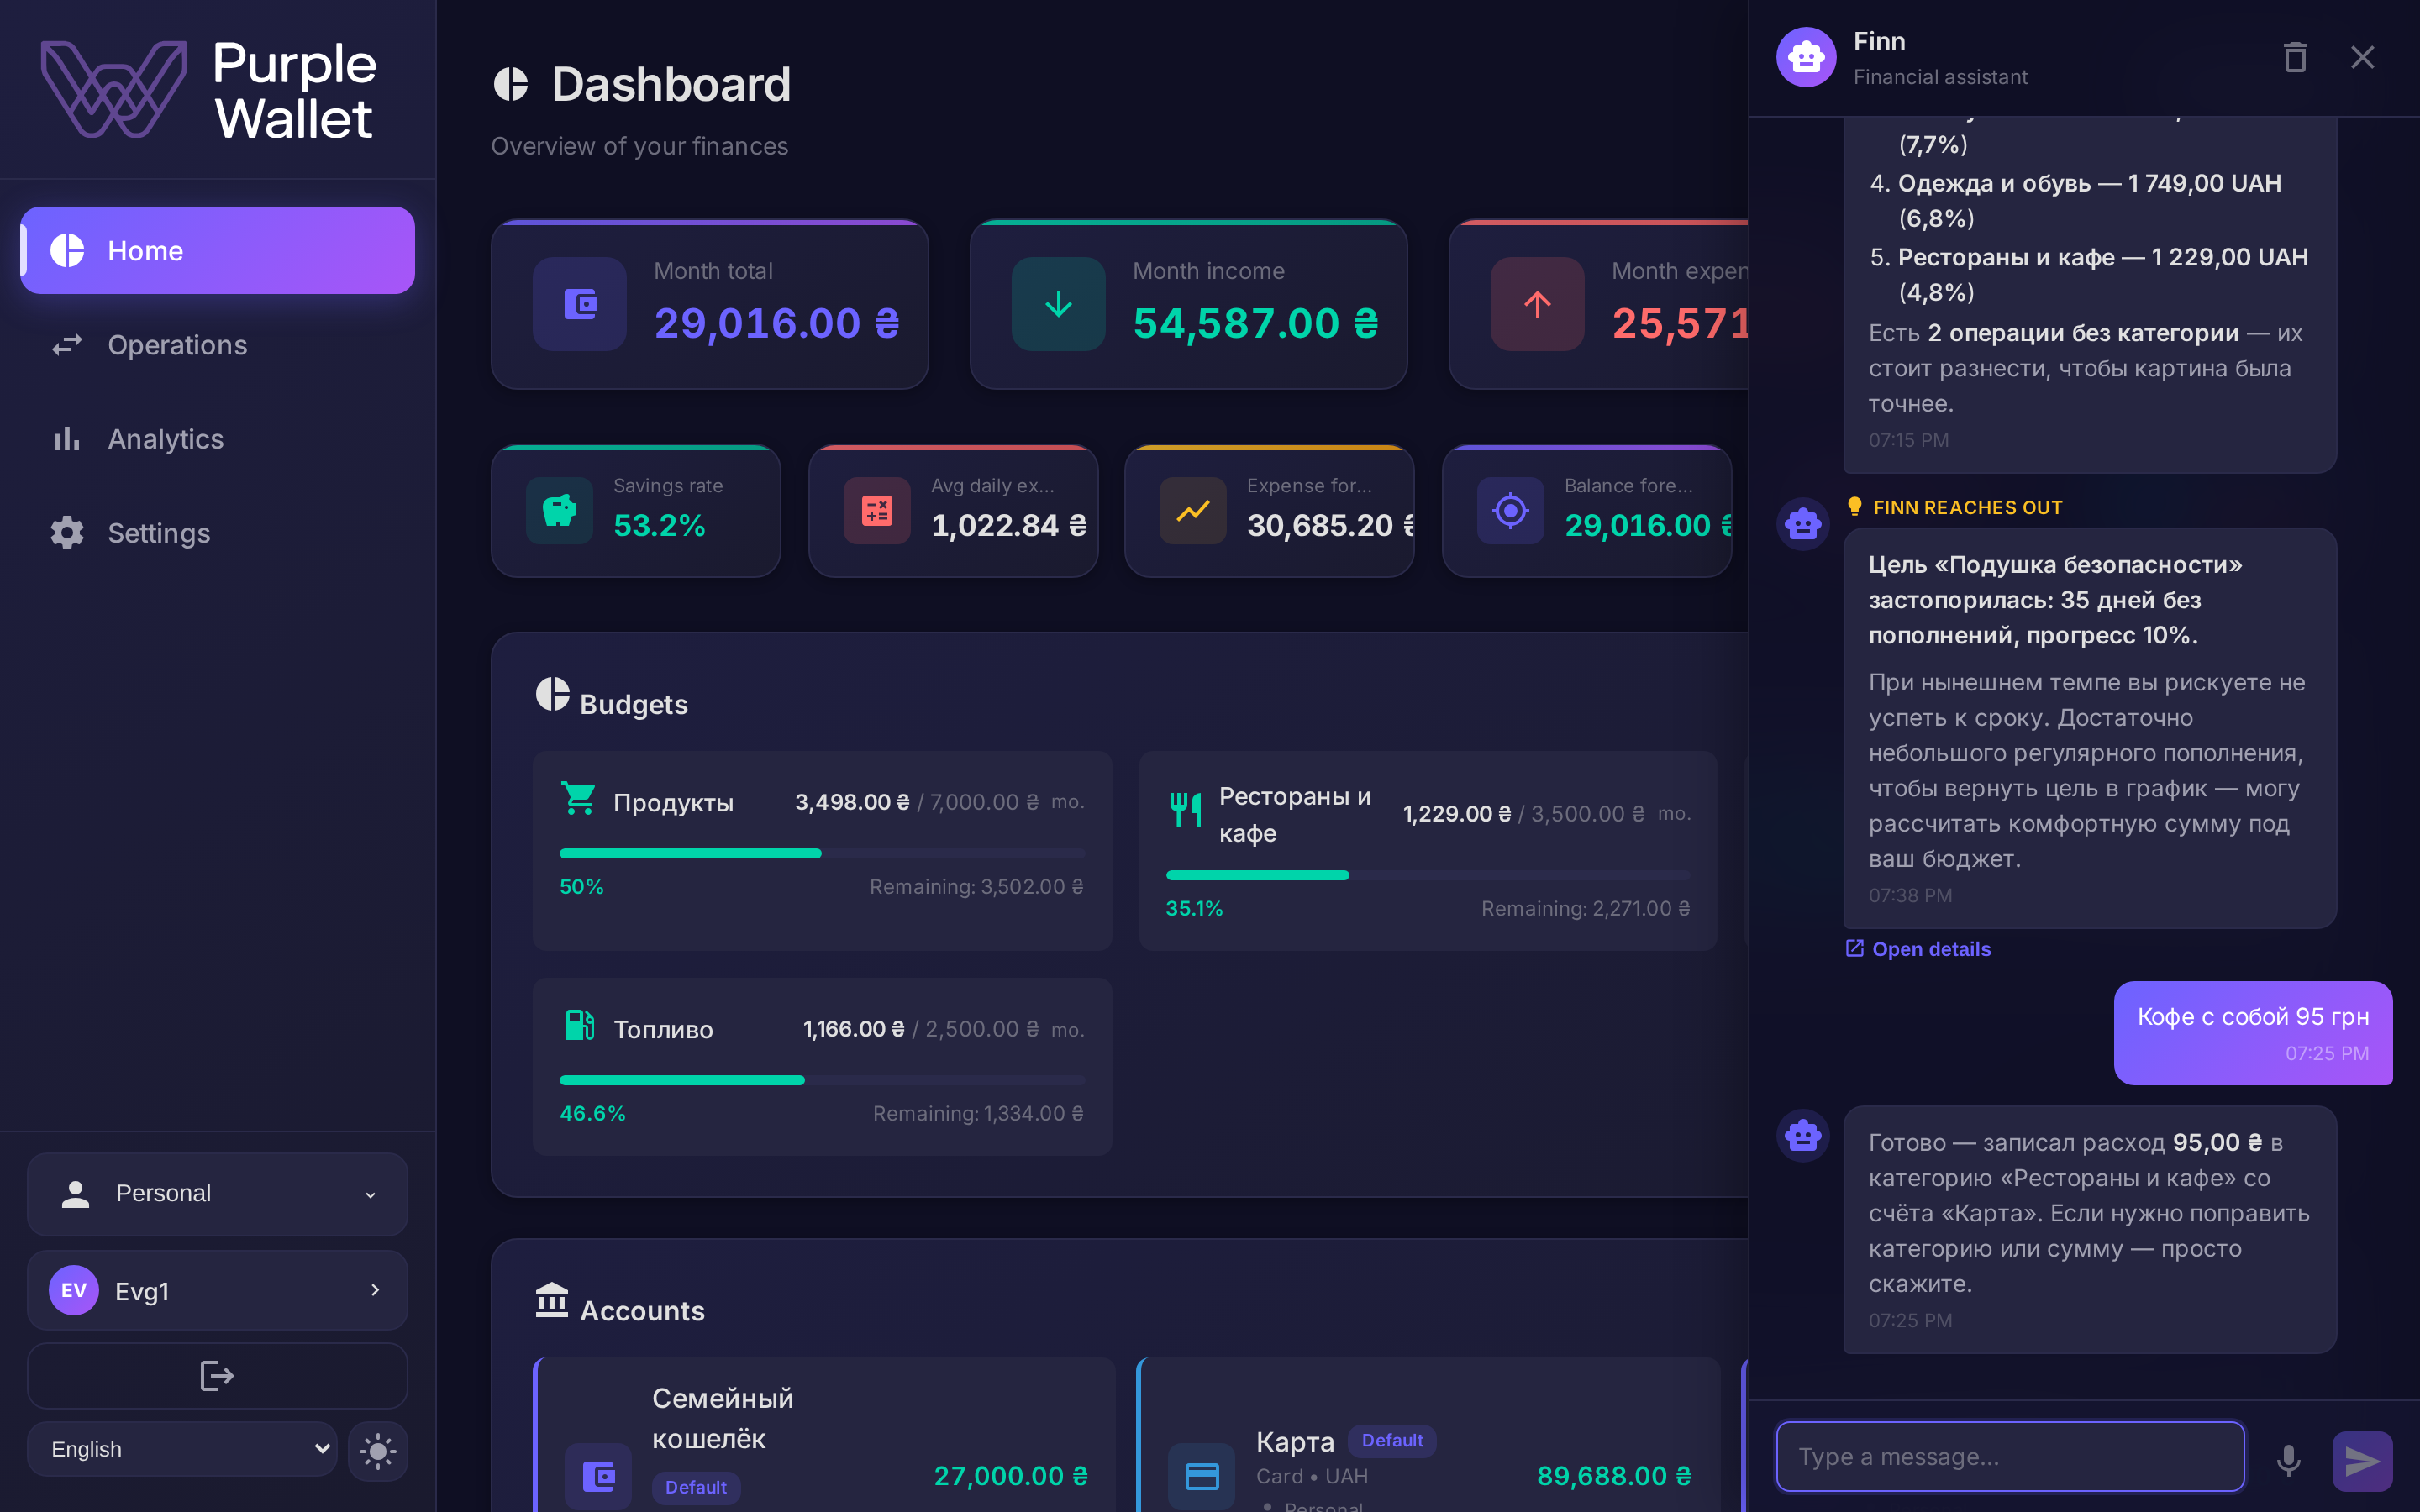The height and width of the screenshot is (1512, 2420).
Task: Click the Топливо budget progress bar
Action: click(822, 1080)
